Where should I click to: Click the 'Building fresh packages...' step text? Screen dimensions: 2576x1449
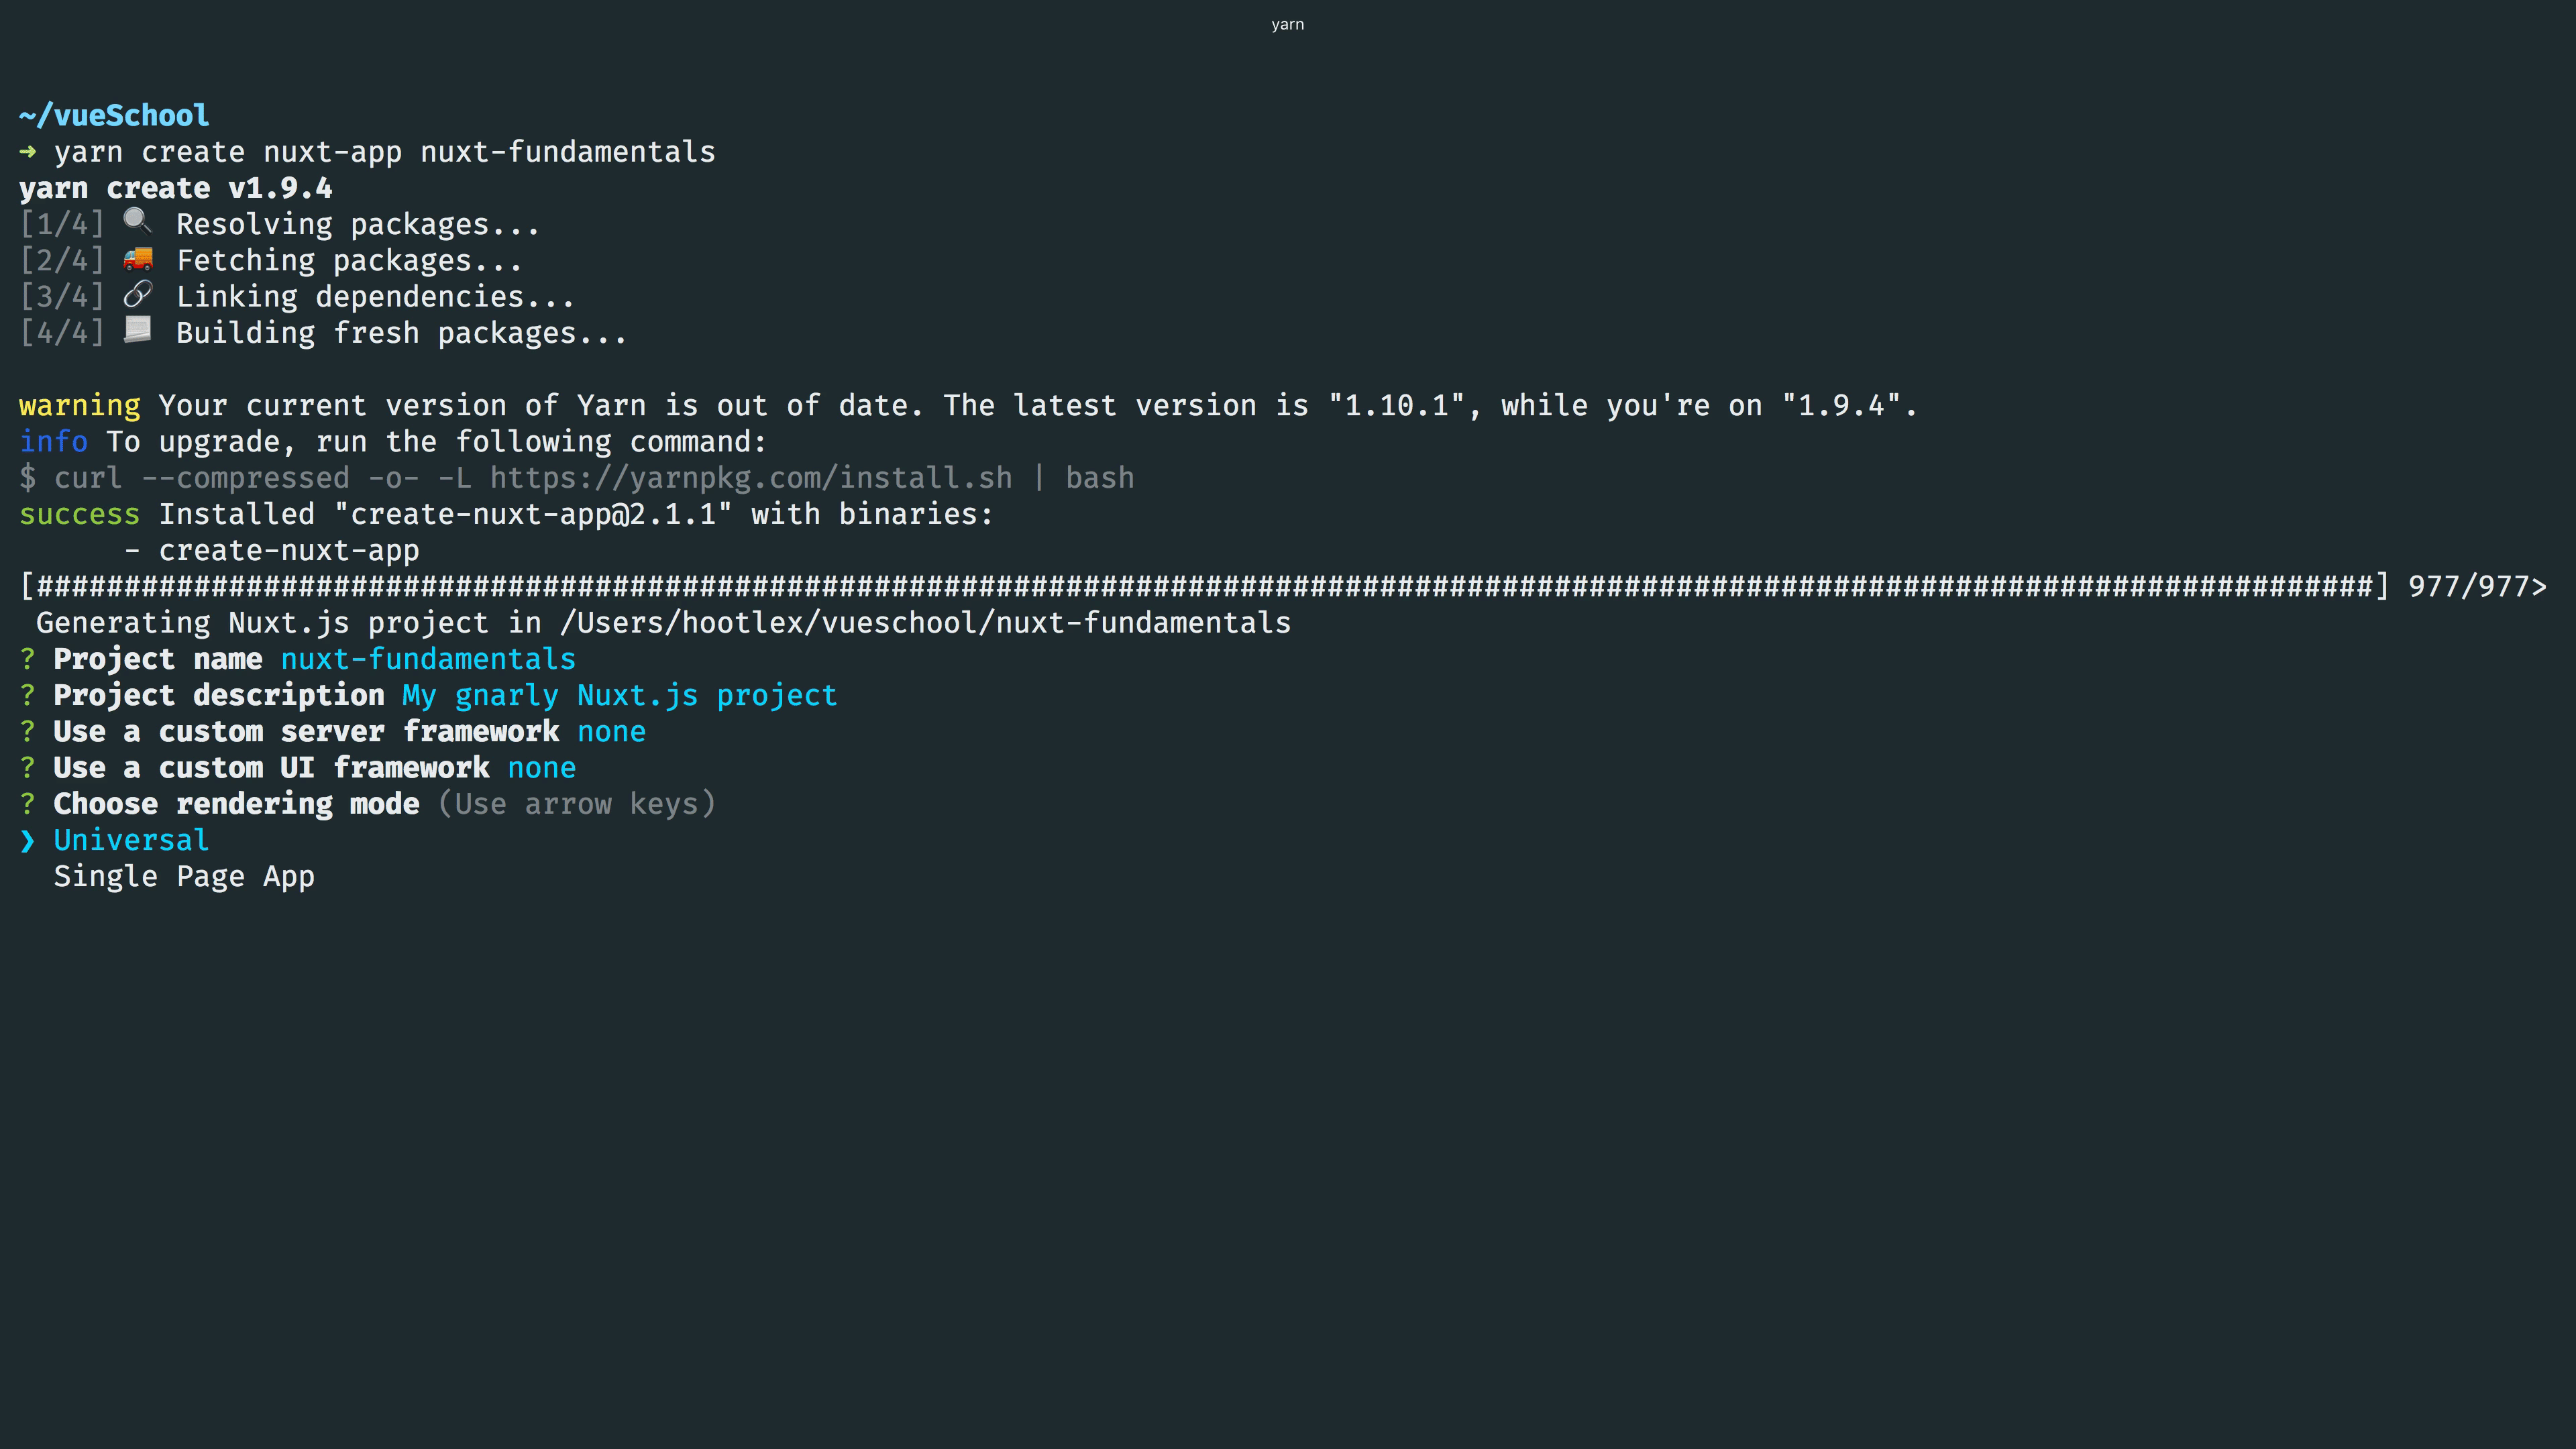click(x=401, y=333)
